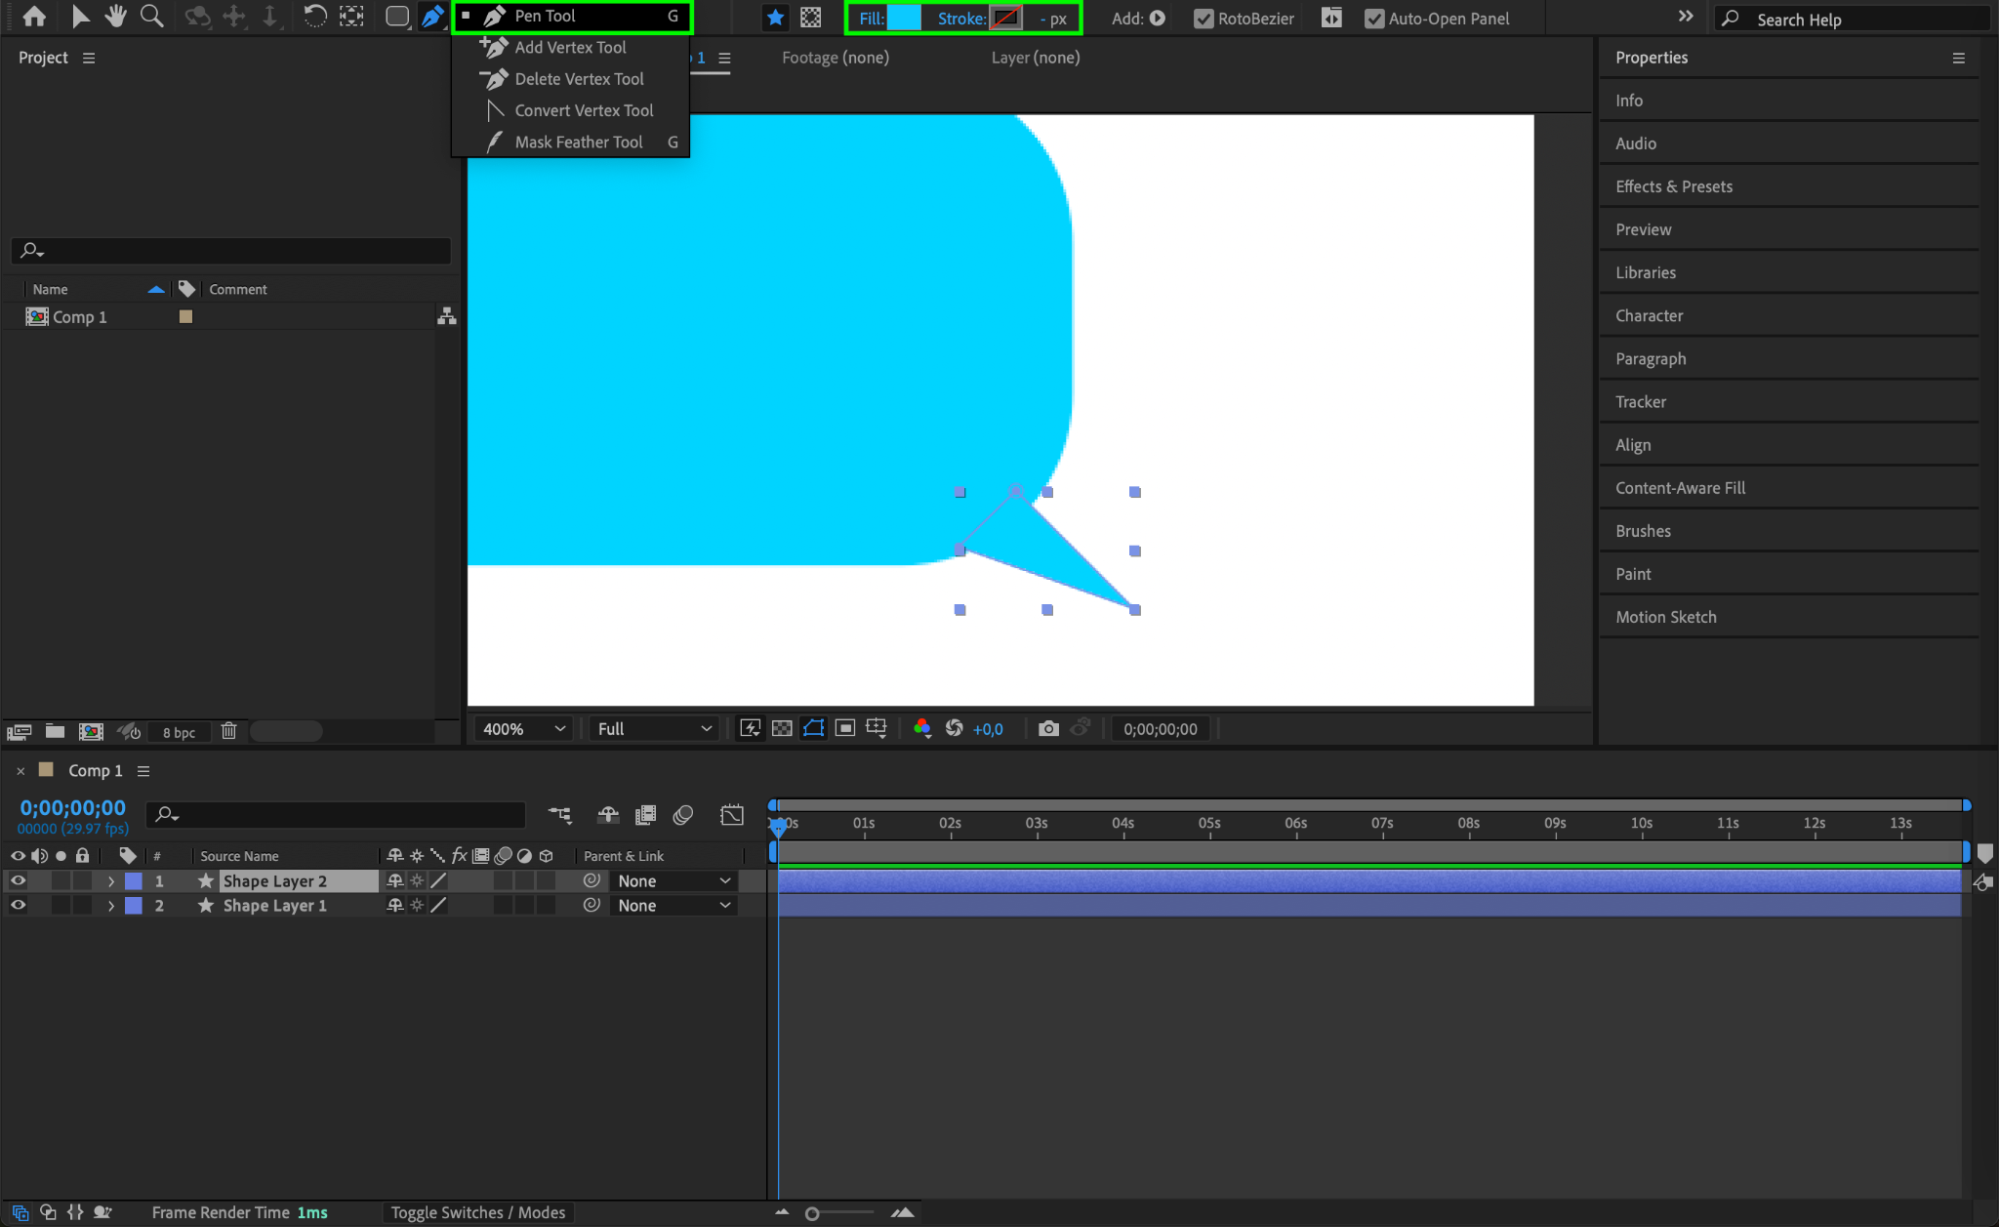Select the Rotation tool
Screen dimensions: 1999x1227
pos(314,16)
